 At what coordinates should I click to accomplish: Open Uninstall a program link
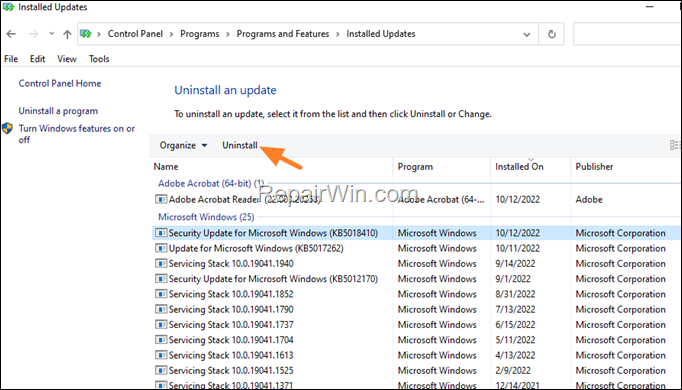click(x=58, y=111)
